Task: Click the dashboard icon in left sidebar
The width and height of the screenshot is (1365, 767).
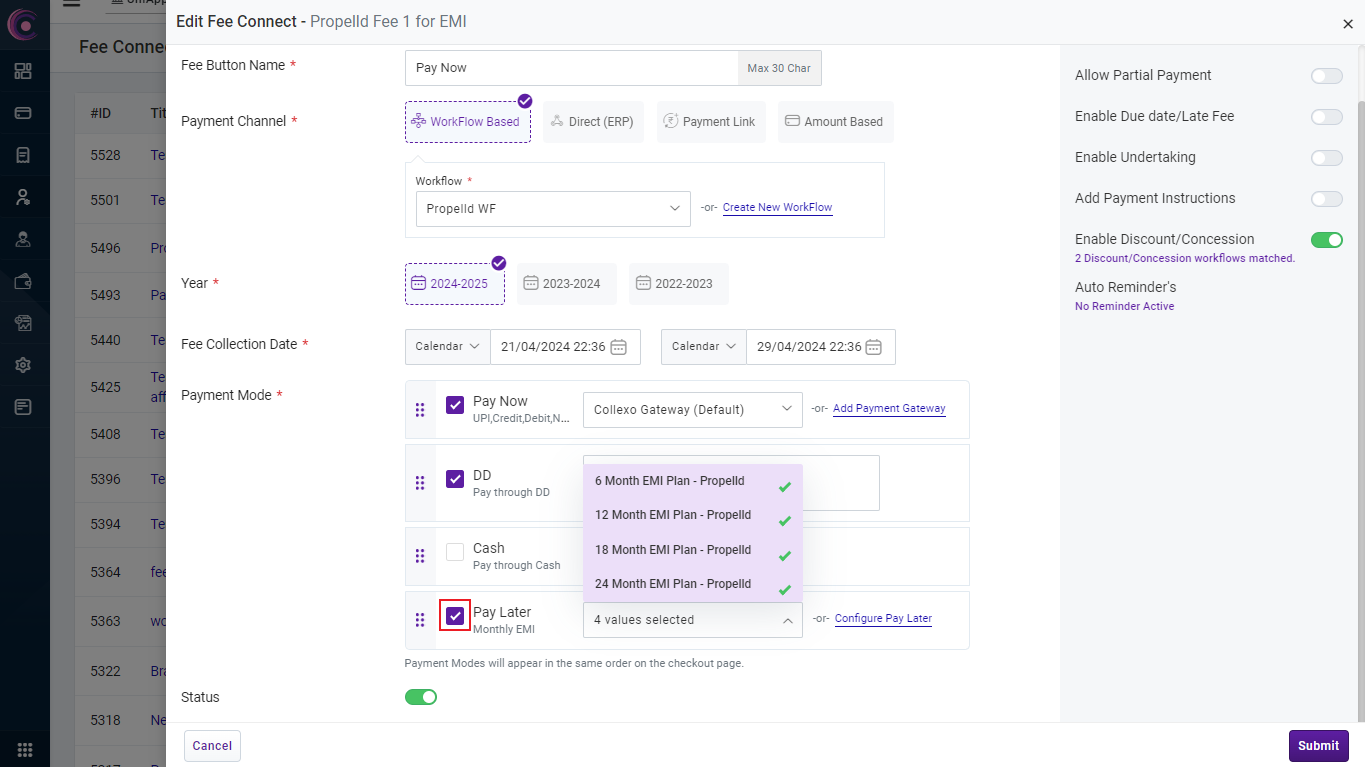Action: (23, 71)
